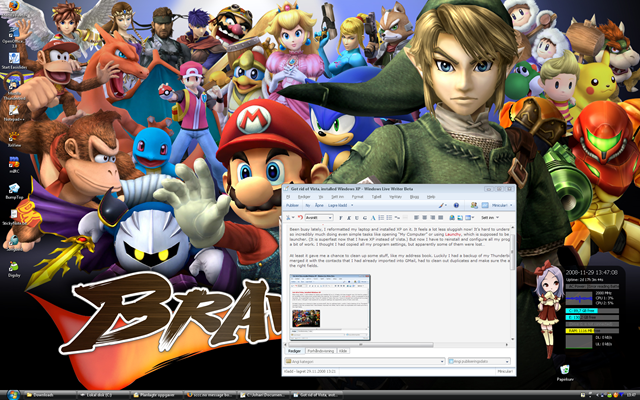The image size is (640, 400).
Task: Click the Underline formatting icon
Action: pyautogui.click(x=357, y=218)
